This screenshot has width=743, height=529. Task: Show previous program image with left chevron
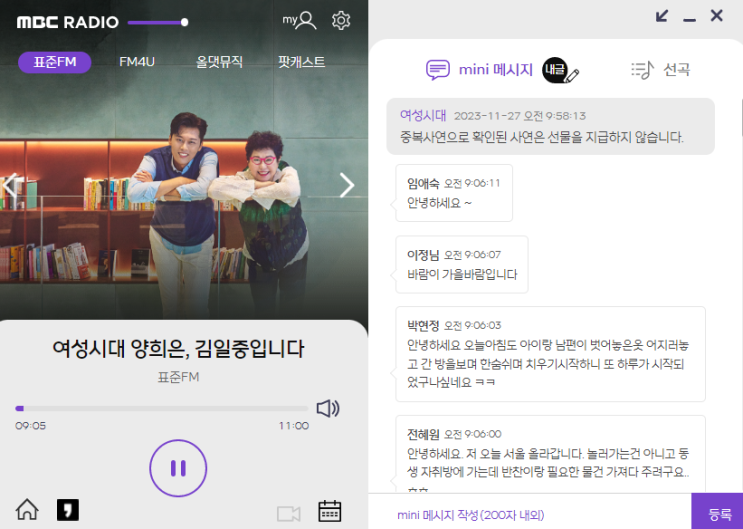click(9, 185)
